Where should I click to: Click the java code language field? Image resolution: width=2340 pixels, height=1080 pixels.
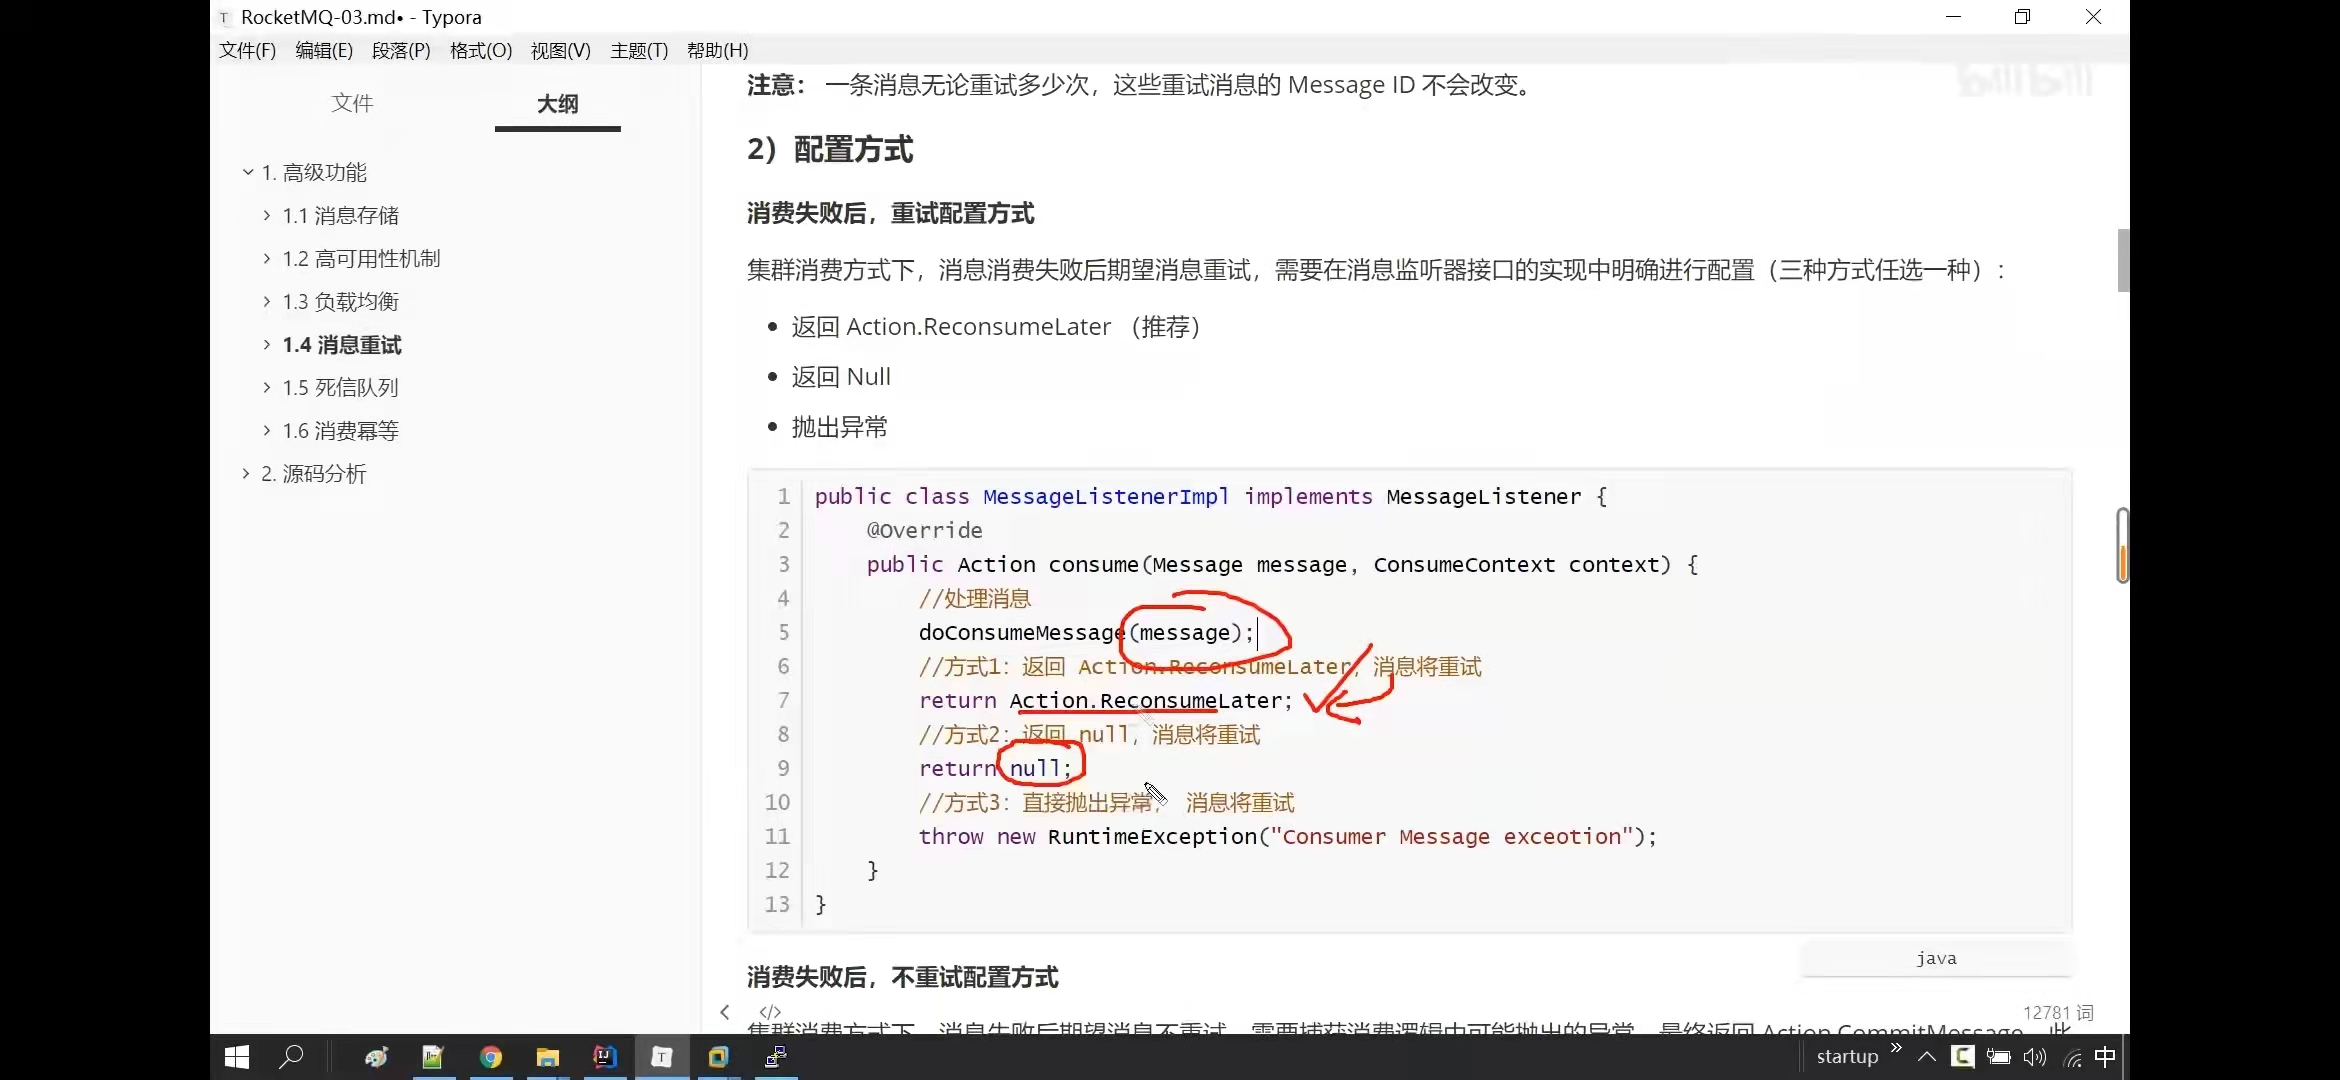(1936, 958)
